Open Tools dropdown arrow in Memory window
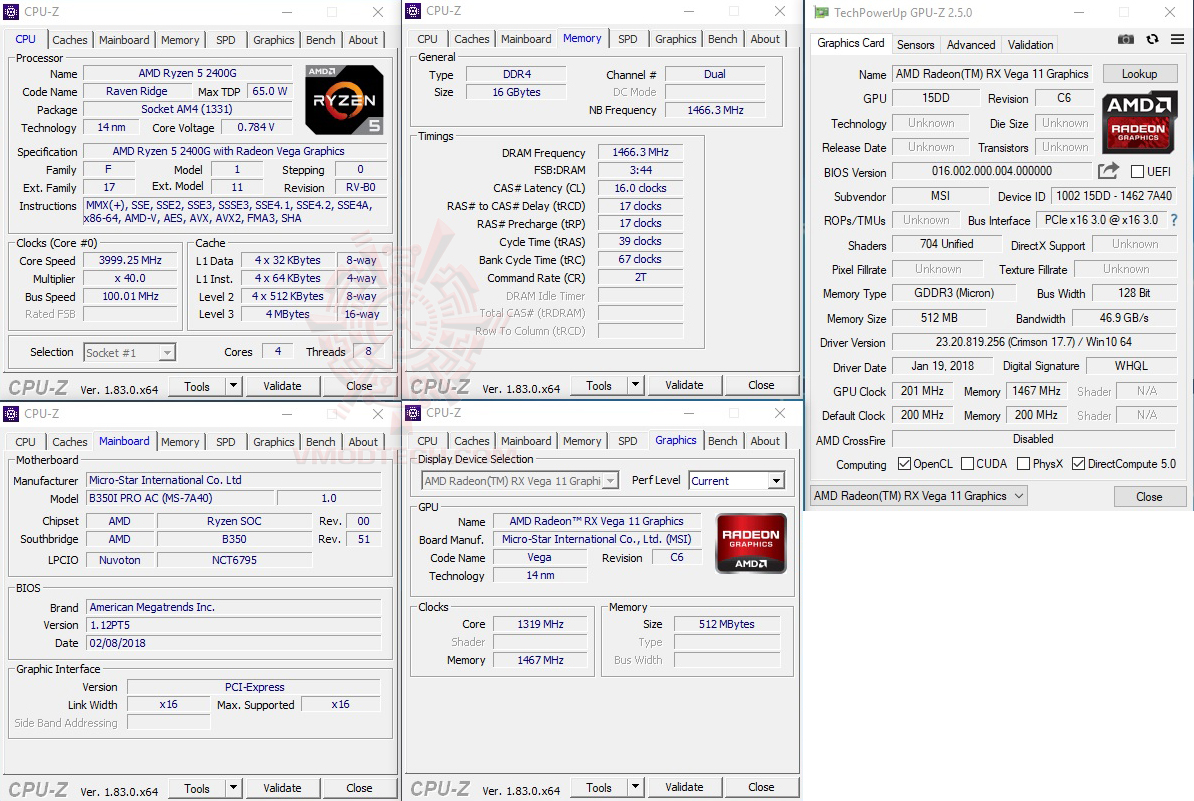The height and width of the screenshot is (801, 1194). coord(636,385)
